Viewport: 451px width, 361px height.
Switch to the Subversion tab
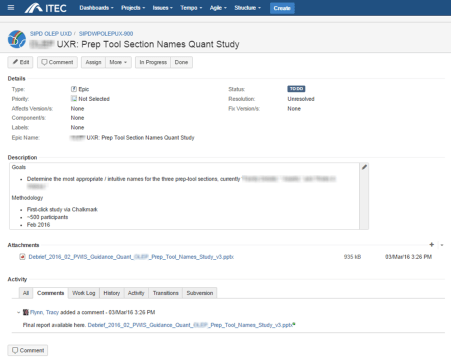tap(200, 293)
